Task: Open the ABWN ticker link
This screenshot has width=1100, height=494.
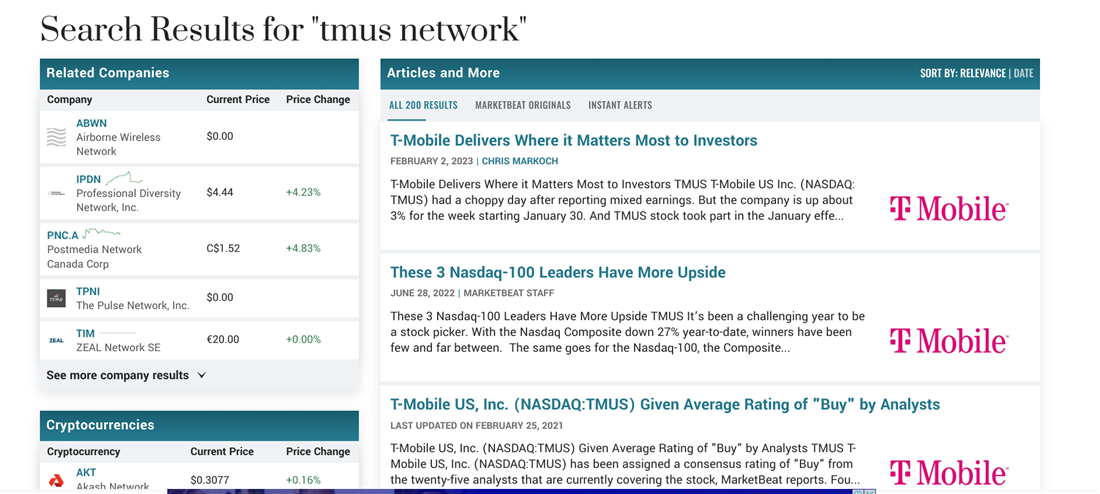Action: pyautogui.click(x=91, y=123)
